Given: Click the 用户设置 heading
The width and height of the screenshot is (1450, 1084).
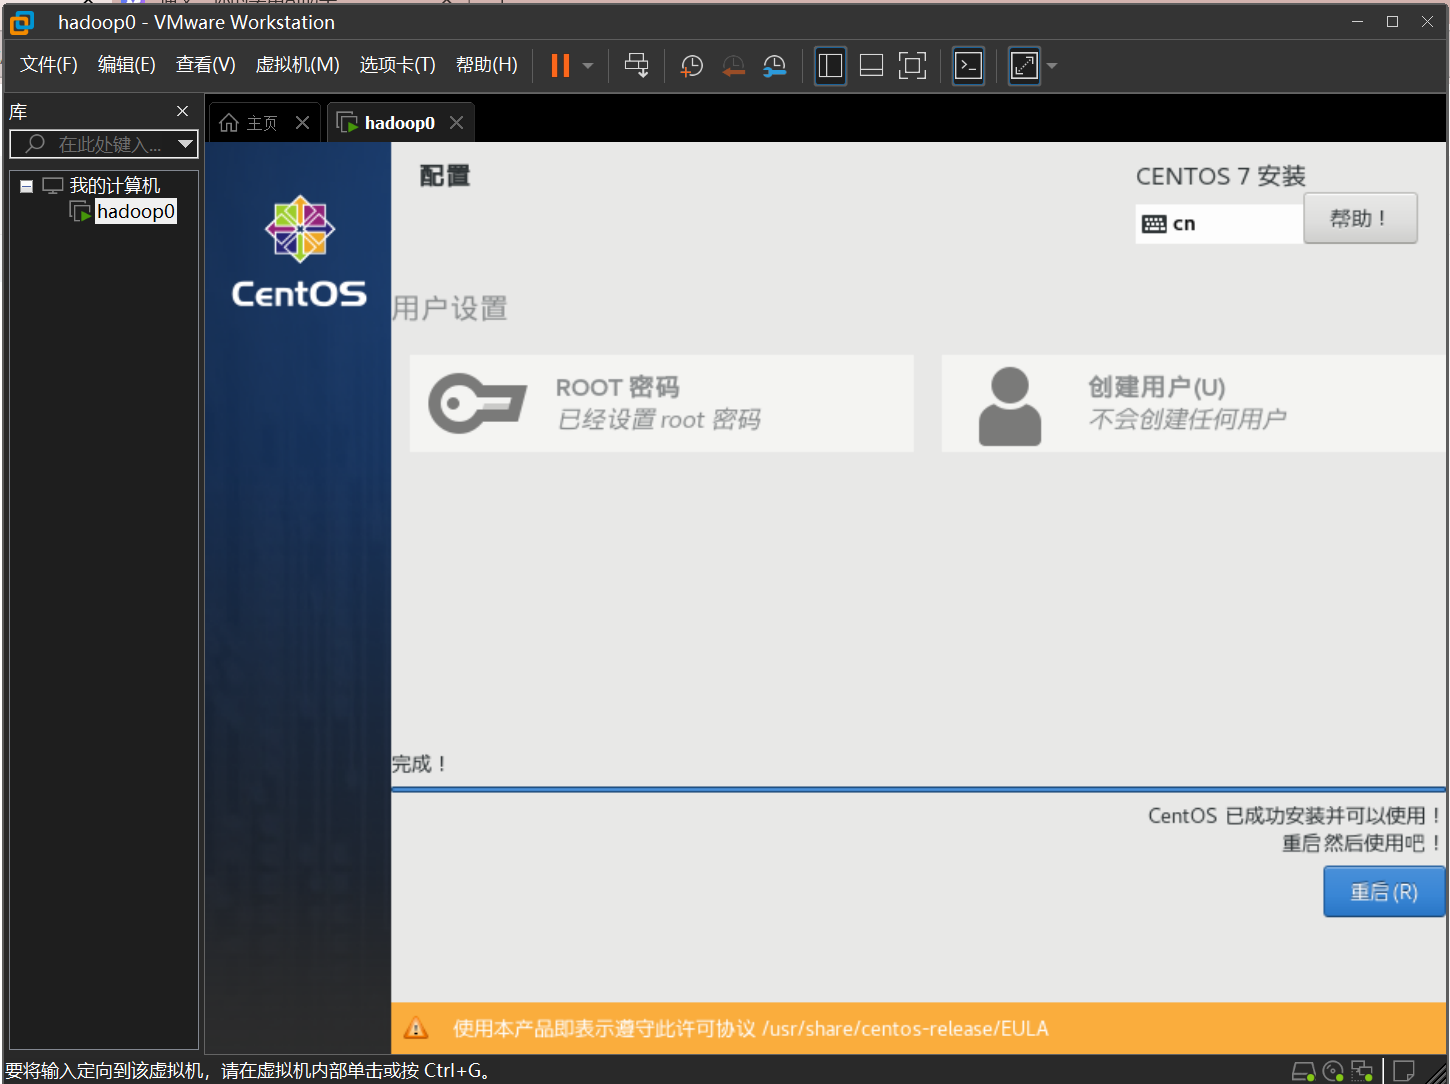Looking at the screenshot, I should 450,308.
